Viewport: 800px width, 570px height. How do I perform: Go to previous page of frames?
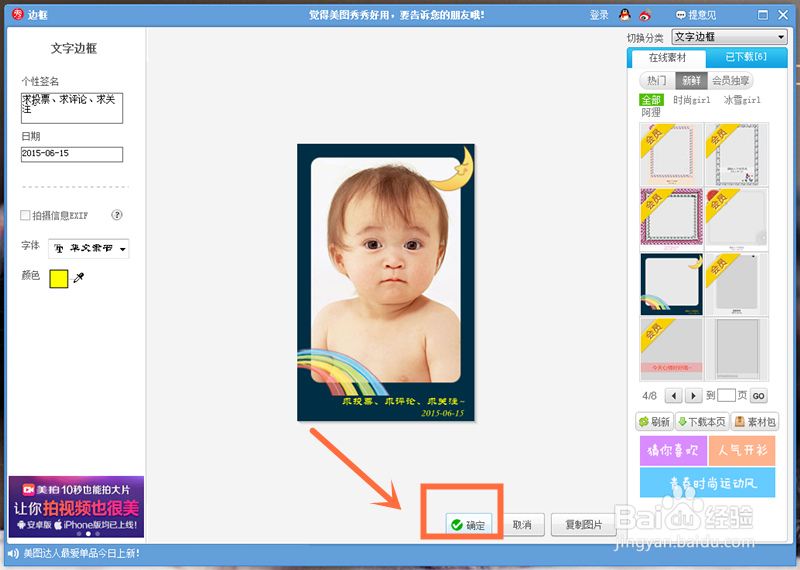click(x=674, y=395)
